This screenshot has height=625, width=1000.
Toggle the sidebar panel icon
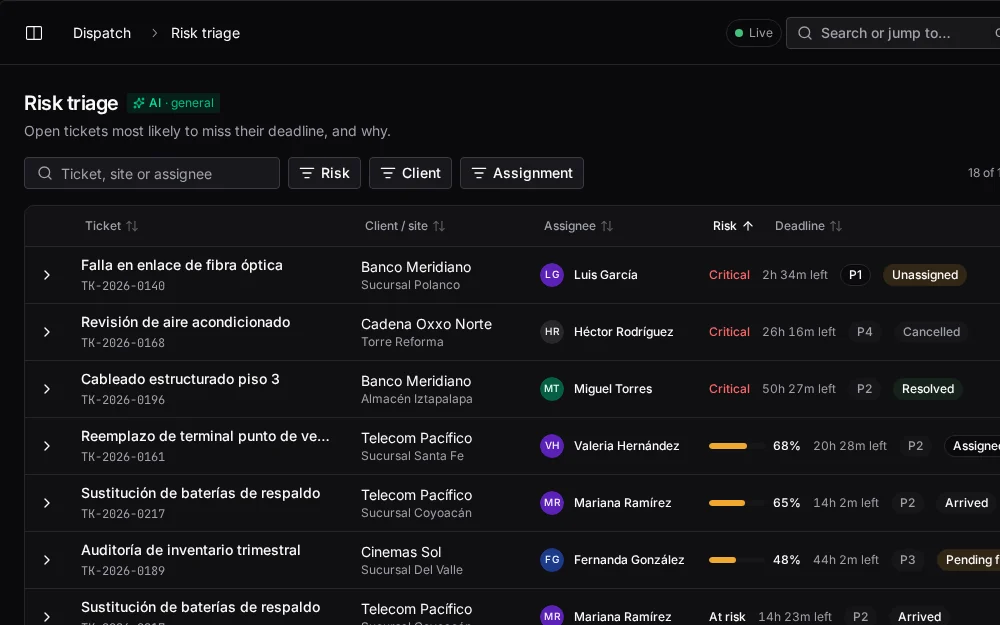click(34, 33)
